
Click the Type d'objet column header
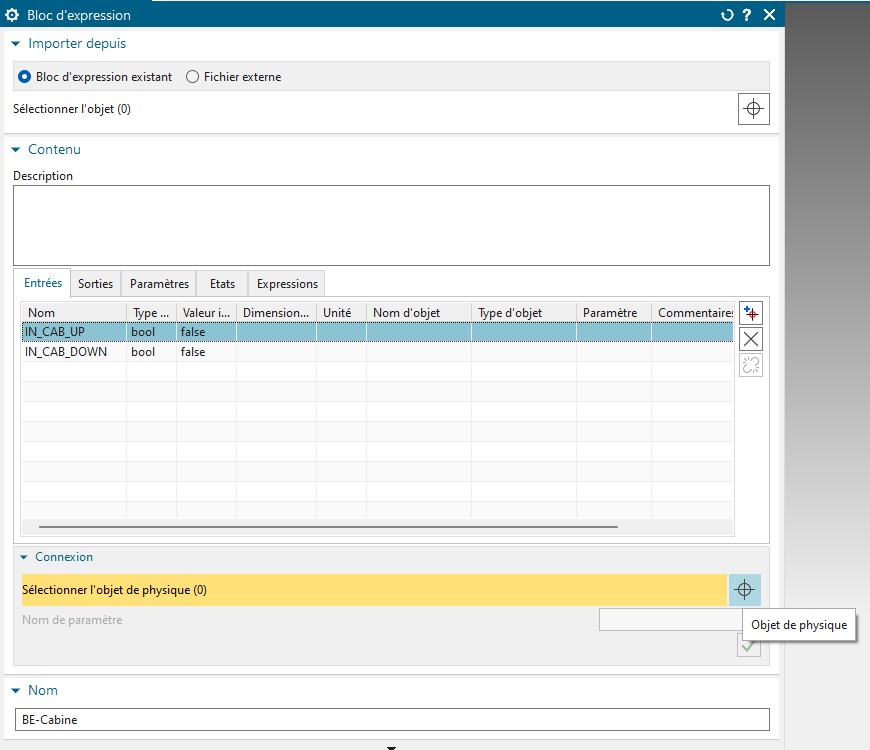tap(523, 313)
